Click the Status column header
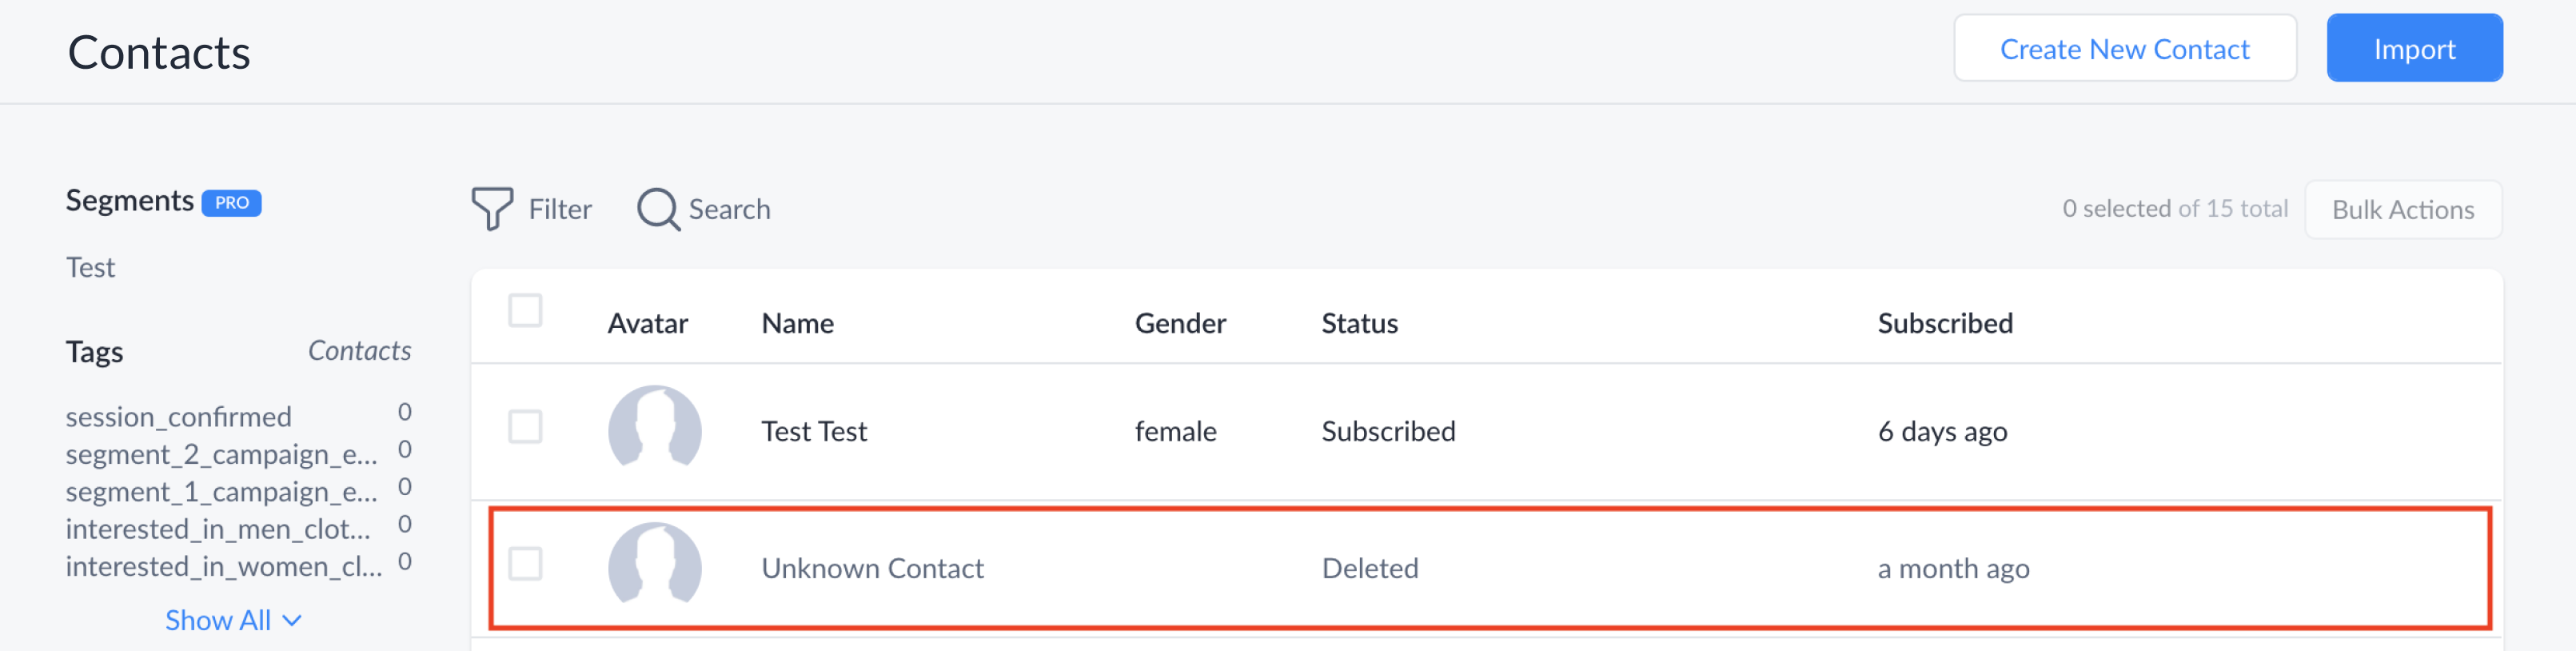The image size is (2576, 651). pos(1359,323)
